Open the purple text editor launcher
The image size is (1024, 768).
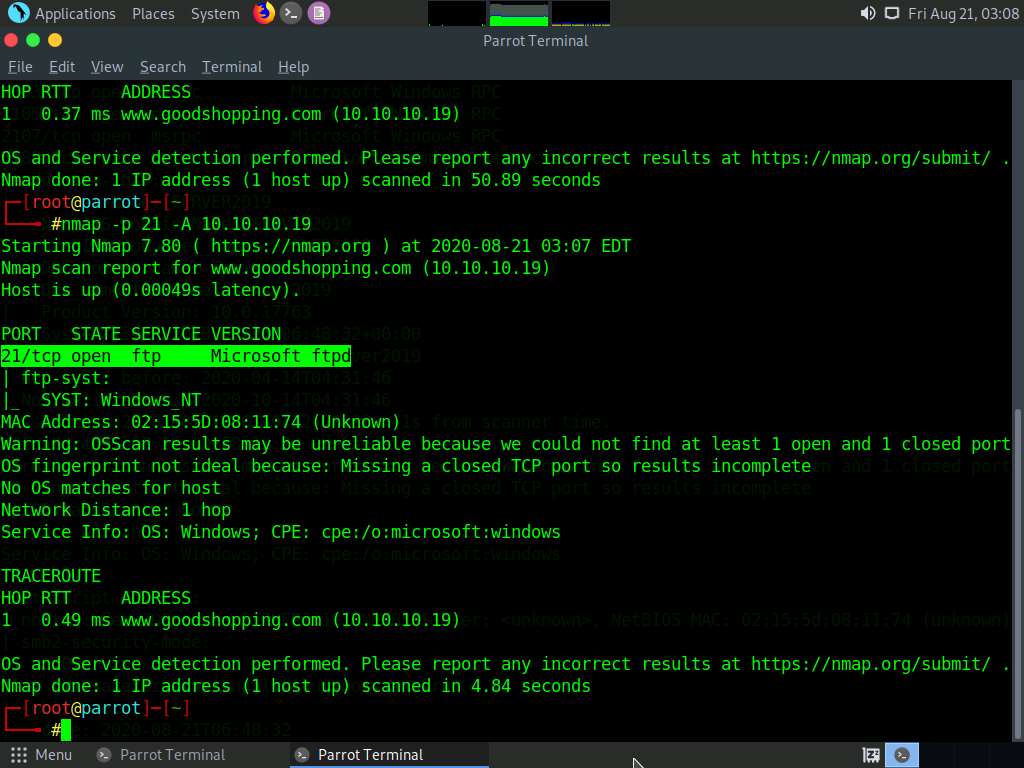click(319, 13)
